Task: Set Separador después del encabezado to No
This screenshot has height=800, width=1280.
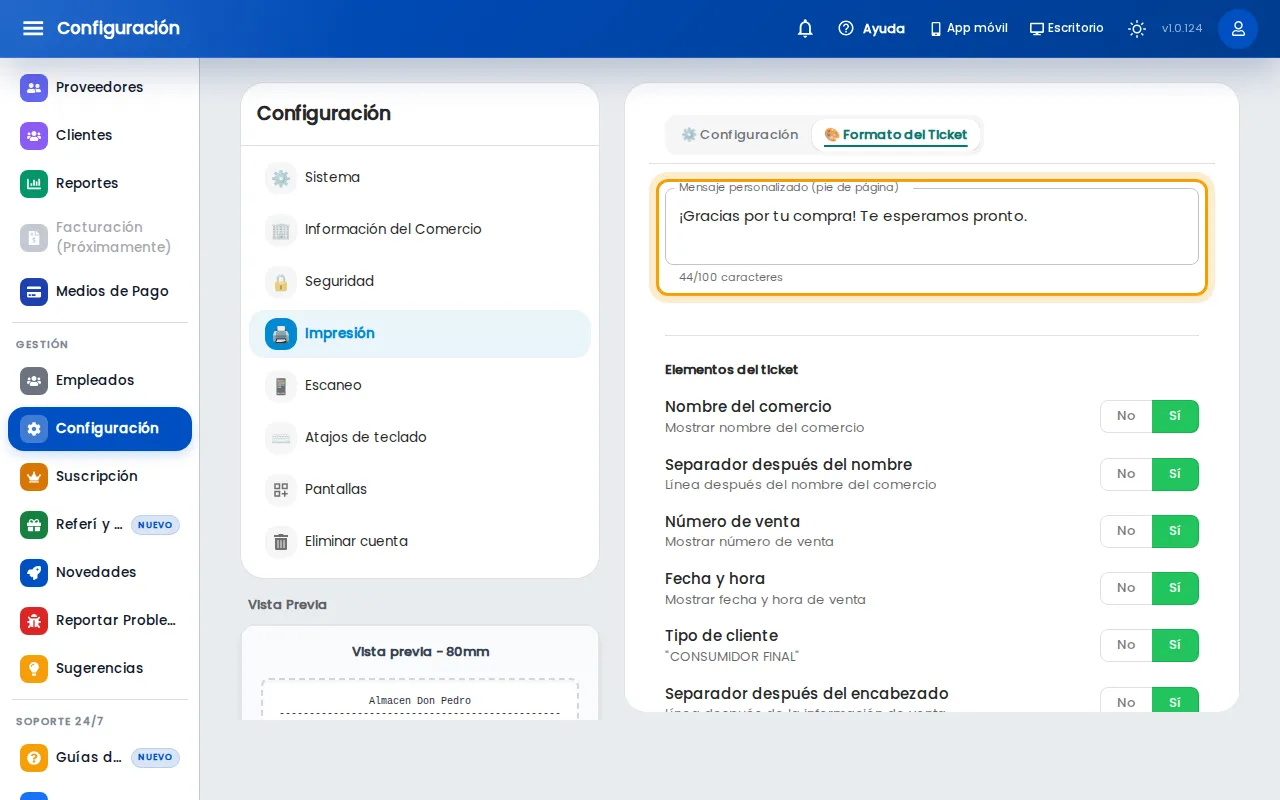Action: (1126, 702)
